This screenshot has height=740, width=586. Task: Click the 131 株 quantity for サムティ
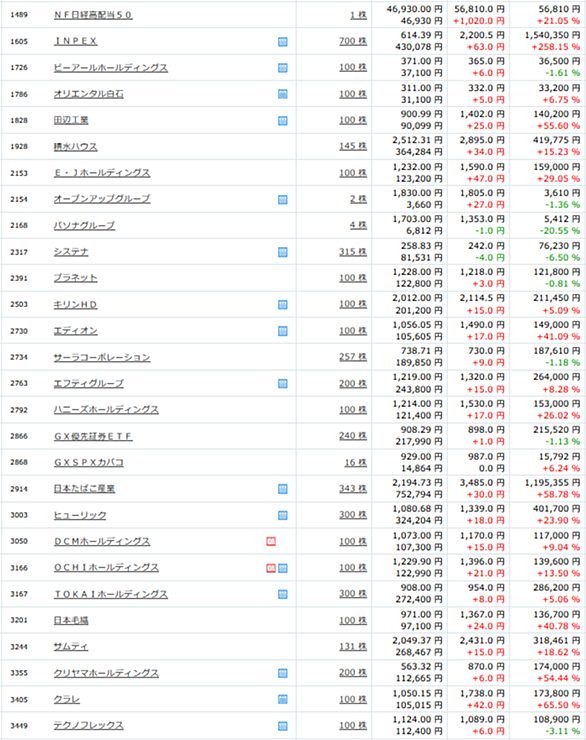tap(353, 647)
